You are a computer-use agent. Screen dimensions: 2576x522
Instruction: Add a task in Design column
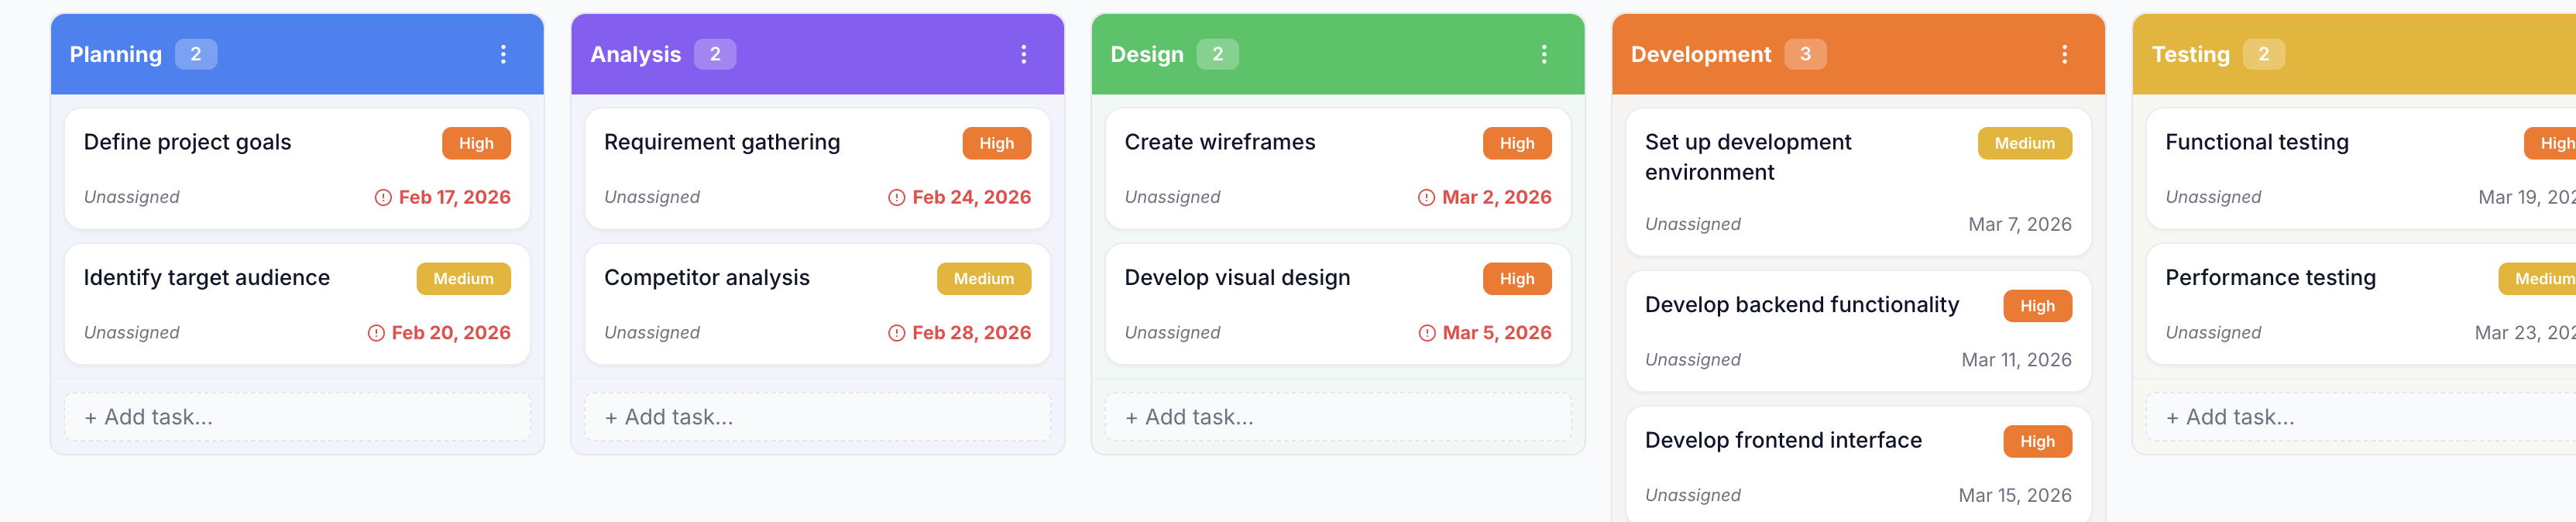point(1338,417)
